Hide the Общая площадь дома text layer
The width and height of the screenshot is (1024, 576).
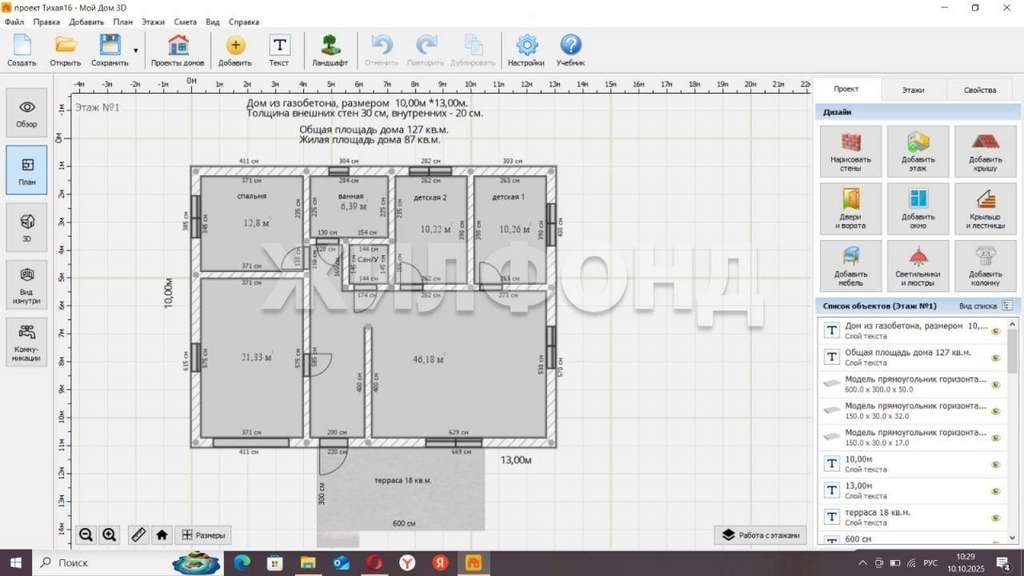tap(995, 356)
